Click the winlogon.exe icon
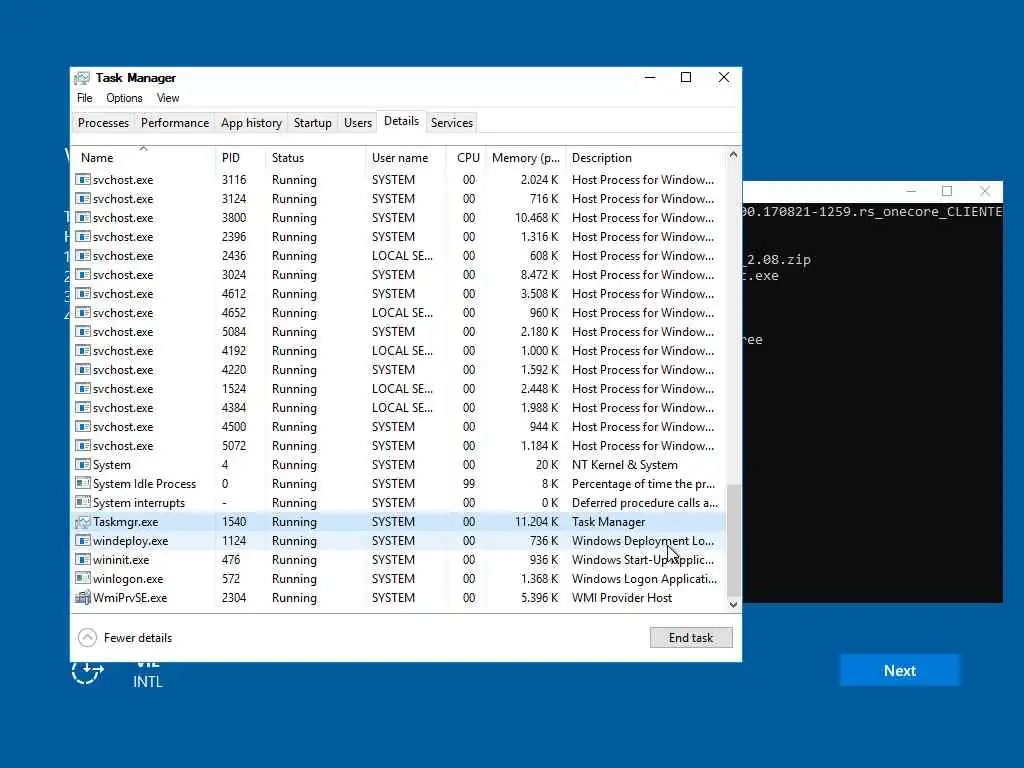 82,578
